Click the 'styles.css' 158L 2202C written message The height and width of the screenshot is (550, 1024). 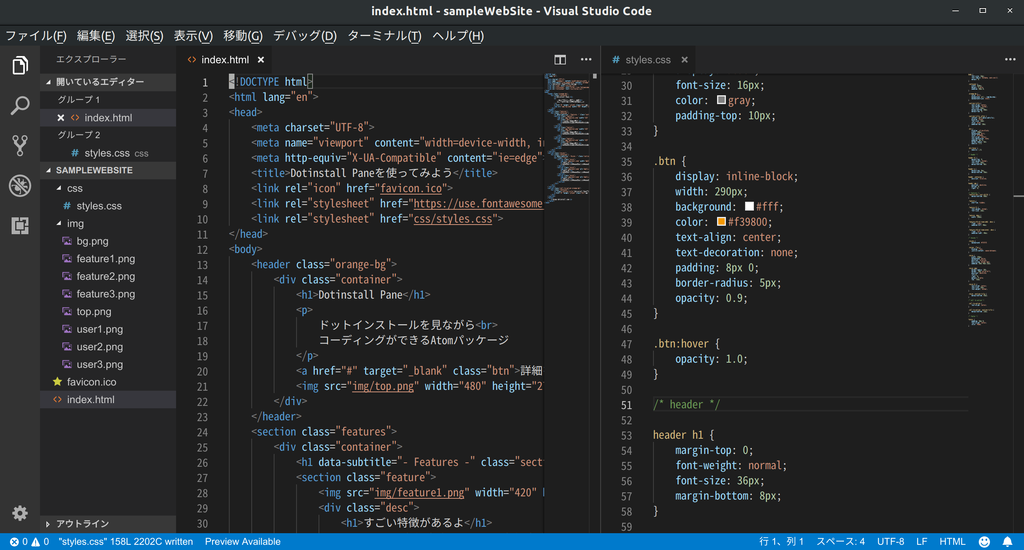pos(125,542)
